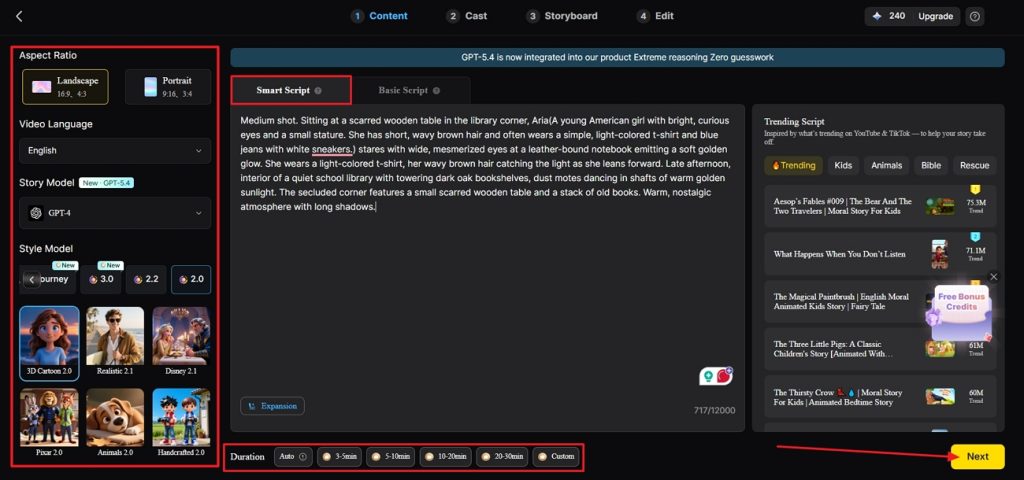Filter trending scripts by Trending
The image size is (1024, 480).
[x=793, y=166]
